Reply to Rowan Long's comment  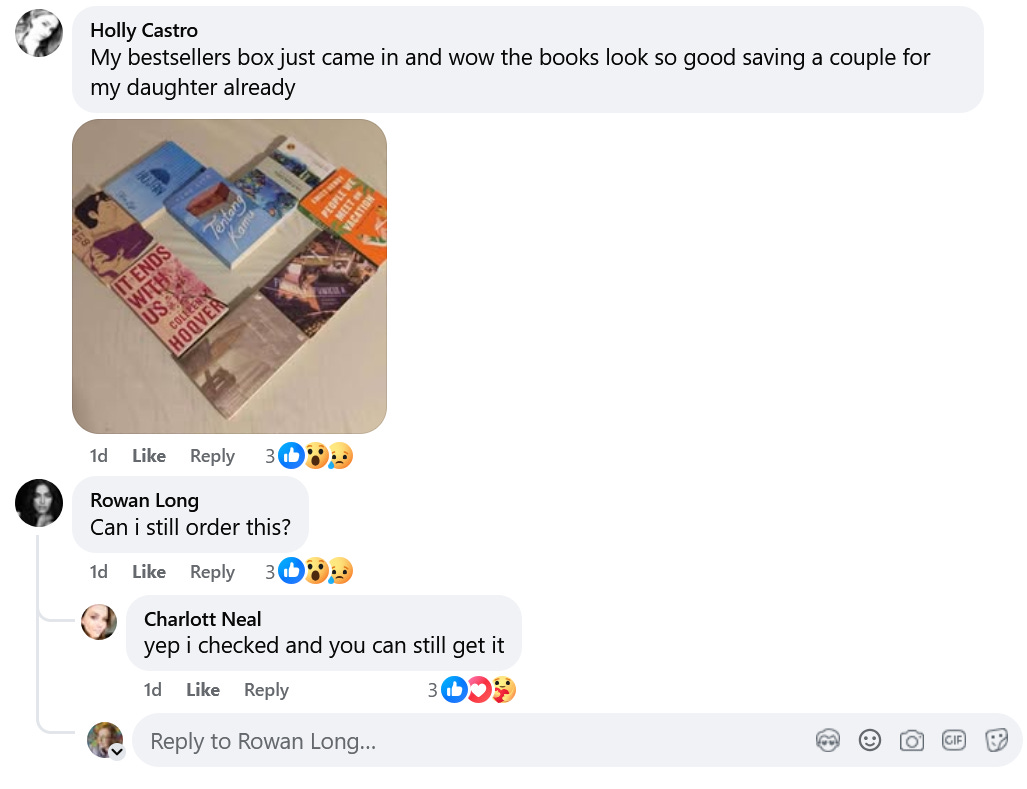(212, 572)
